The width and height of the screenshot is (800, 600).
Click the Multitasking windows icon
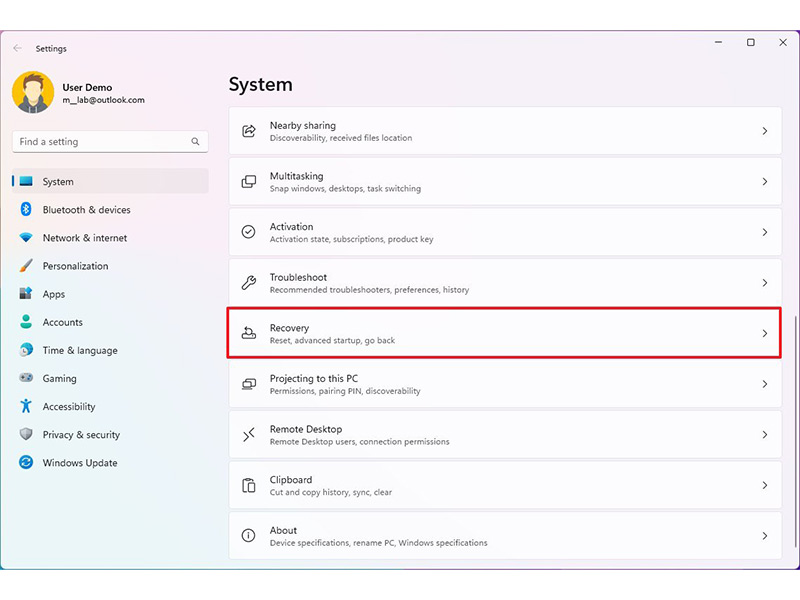pyautogui.click(x=248, y=182)
